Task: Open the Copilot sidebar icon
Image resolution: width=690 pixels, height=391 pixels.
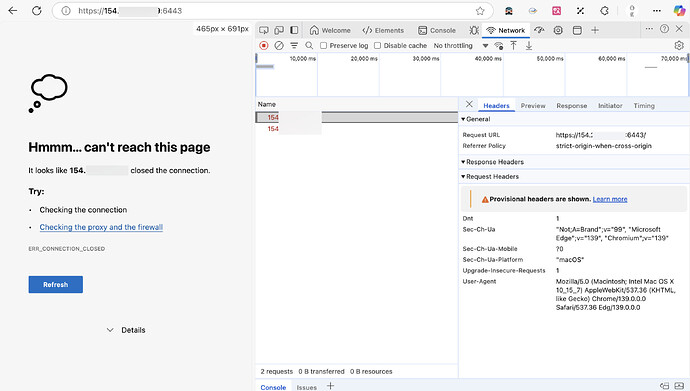Action: tap(679, 11)
